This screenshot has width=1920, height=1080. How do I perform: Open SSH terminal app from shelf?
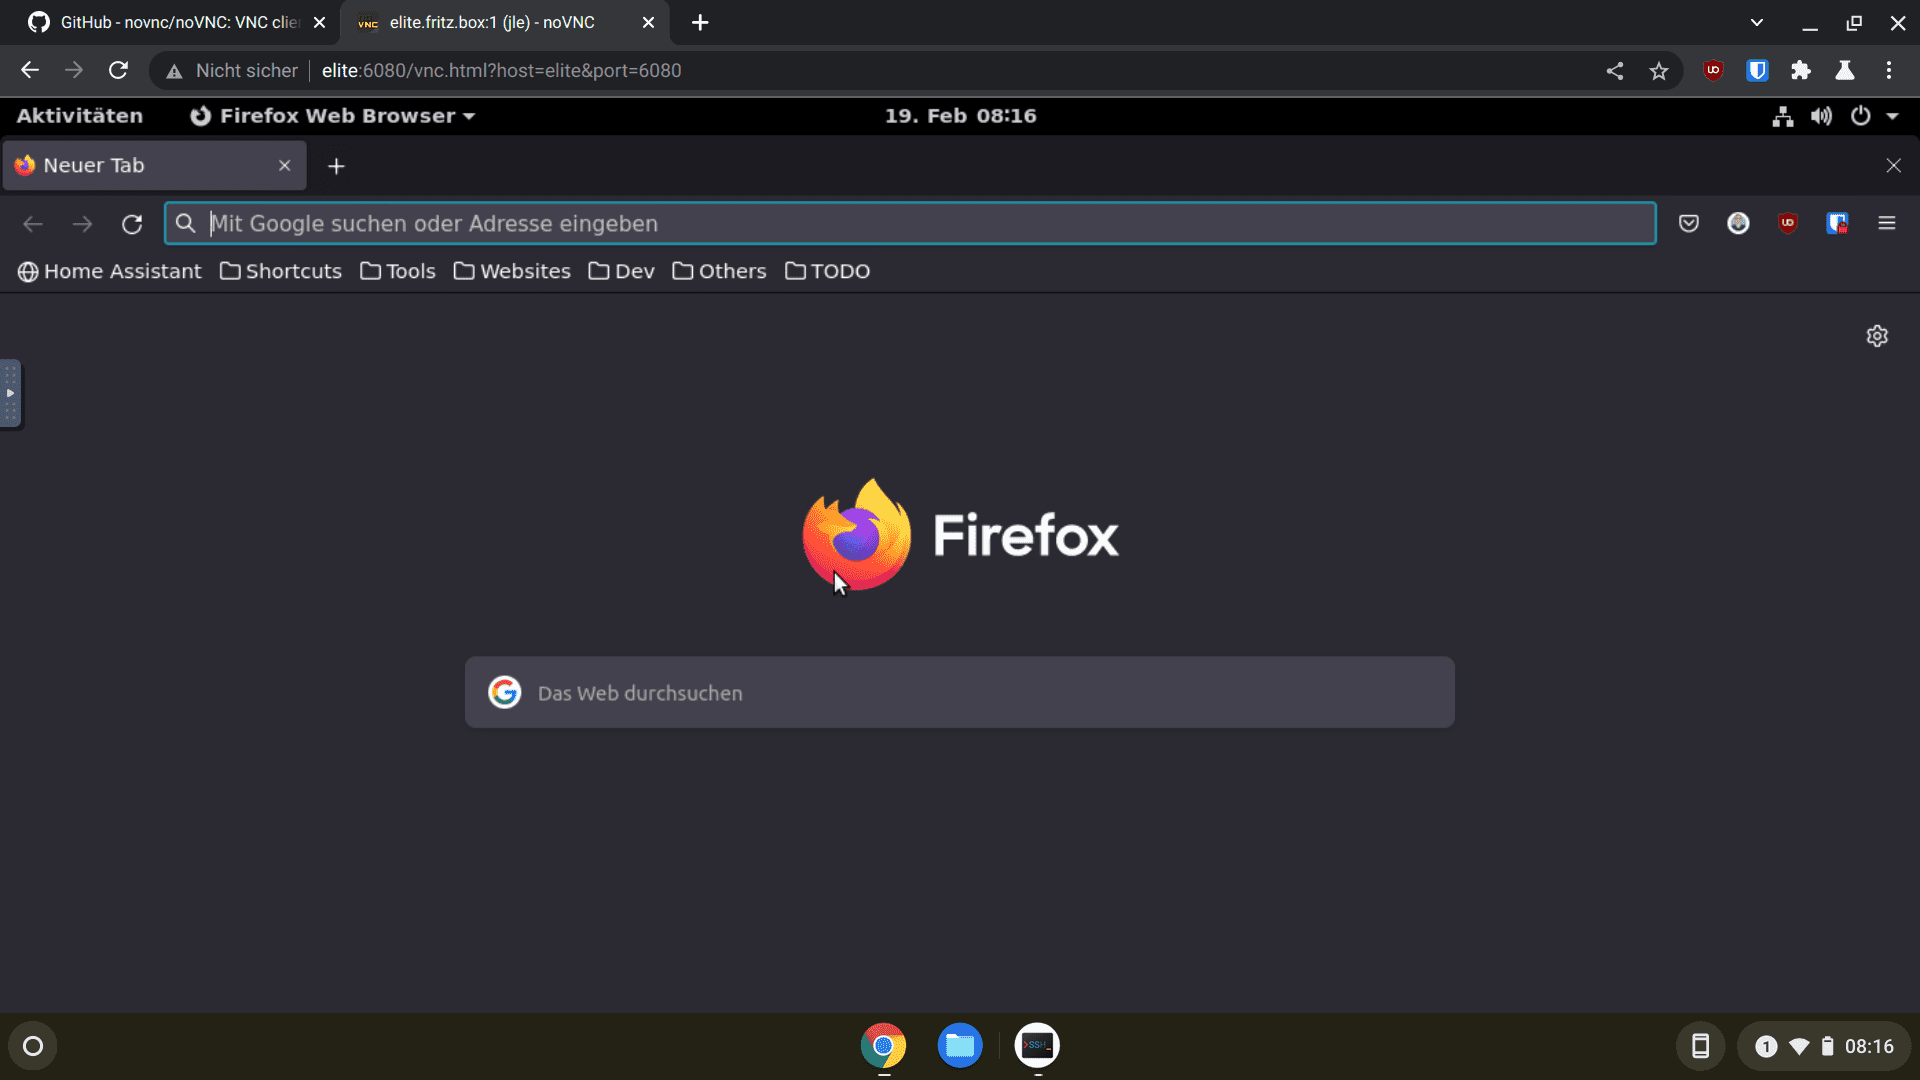tap(1037, 1046)
